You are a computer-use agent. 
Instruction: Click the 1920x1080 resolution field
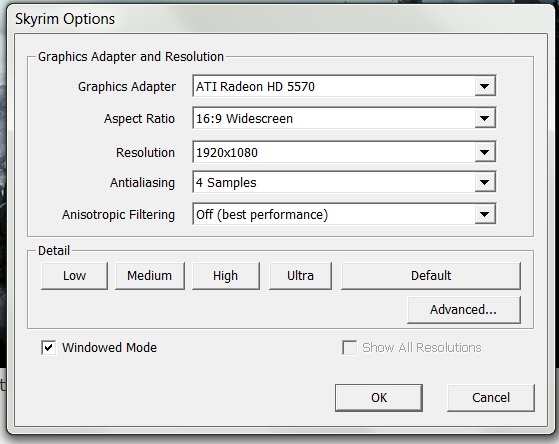[344, 152]
